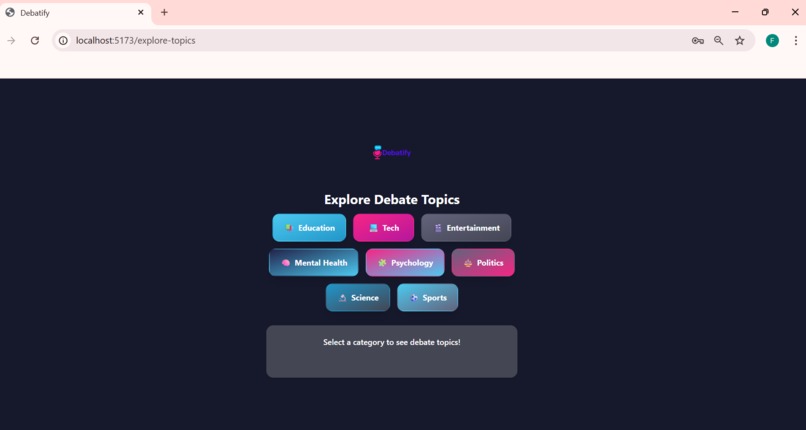Open the saved passwords key icon

tap(698, 41)
